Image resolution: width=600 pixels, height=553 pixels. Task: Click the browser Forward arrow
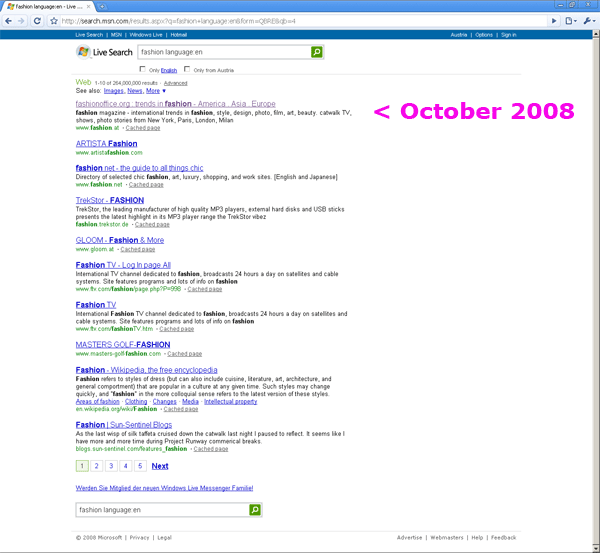coord(21,21)
